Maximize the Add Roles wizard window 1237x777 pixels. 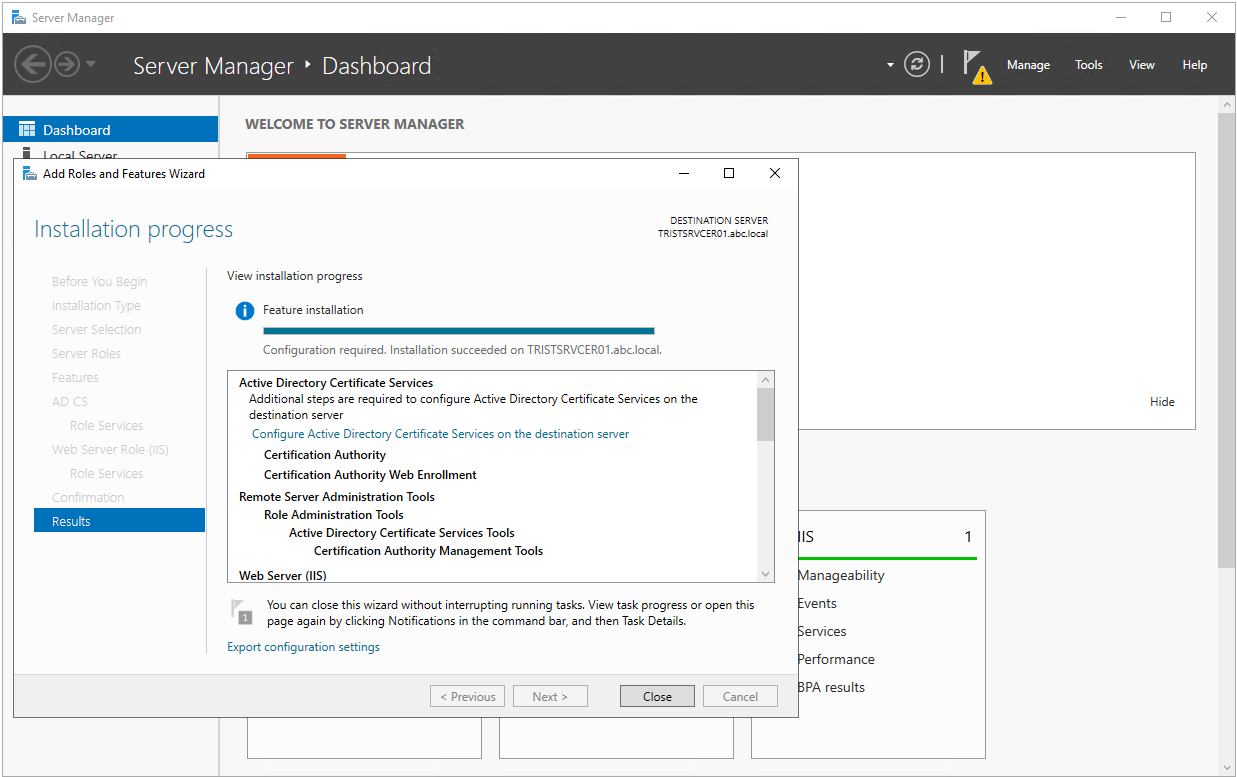tap(729, 173)
